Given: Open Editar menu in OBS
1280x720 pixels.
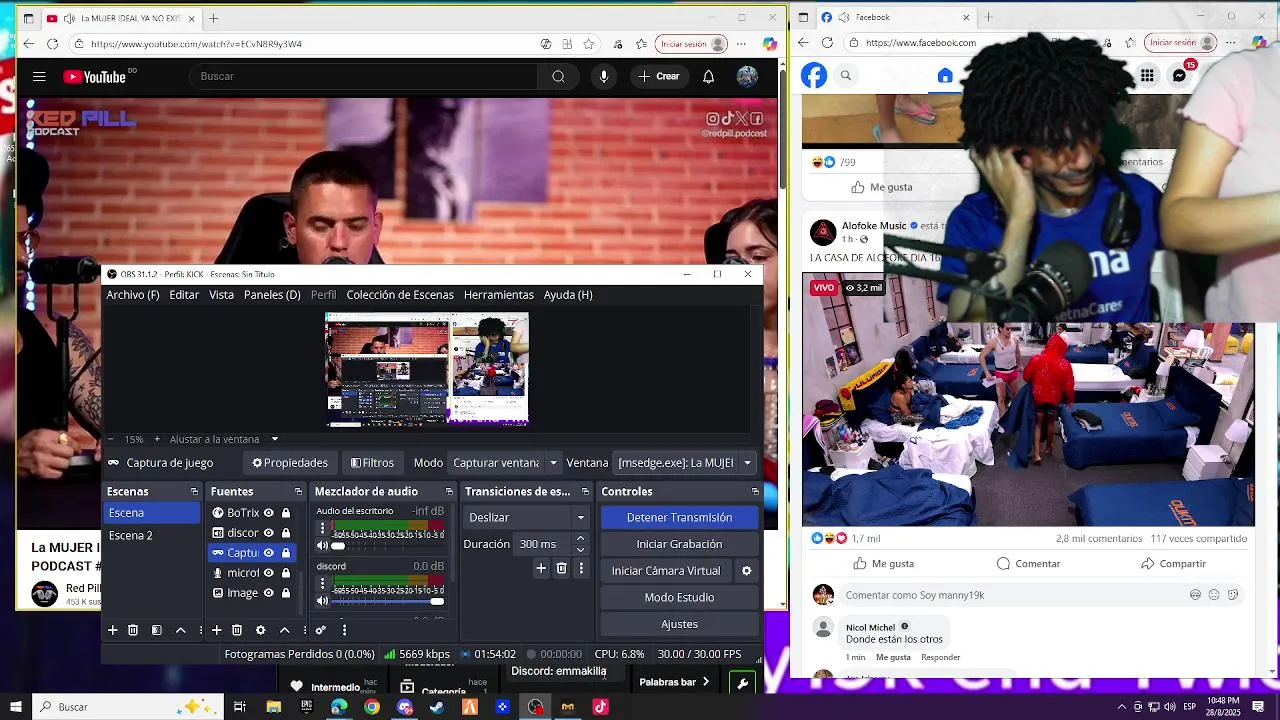Looking at the screenshot, I should (x=184, y=295).
